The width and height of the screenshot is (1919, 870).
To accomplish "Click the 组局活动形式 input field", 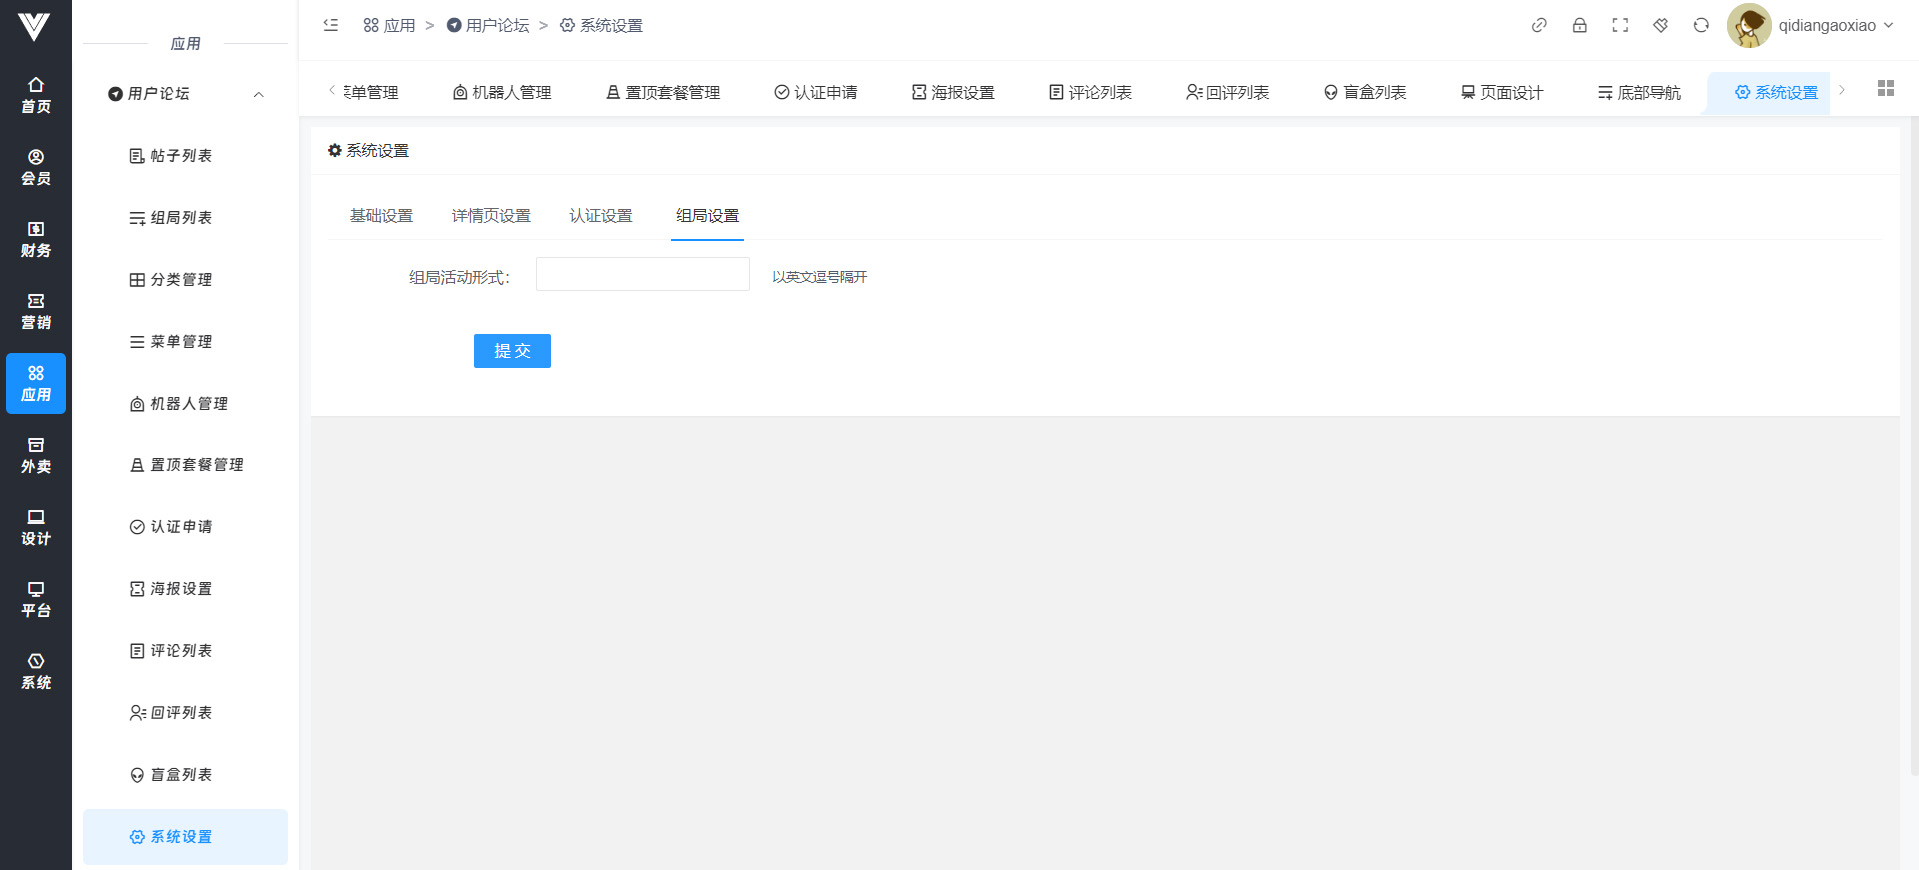I will [x=642, y=274].
